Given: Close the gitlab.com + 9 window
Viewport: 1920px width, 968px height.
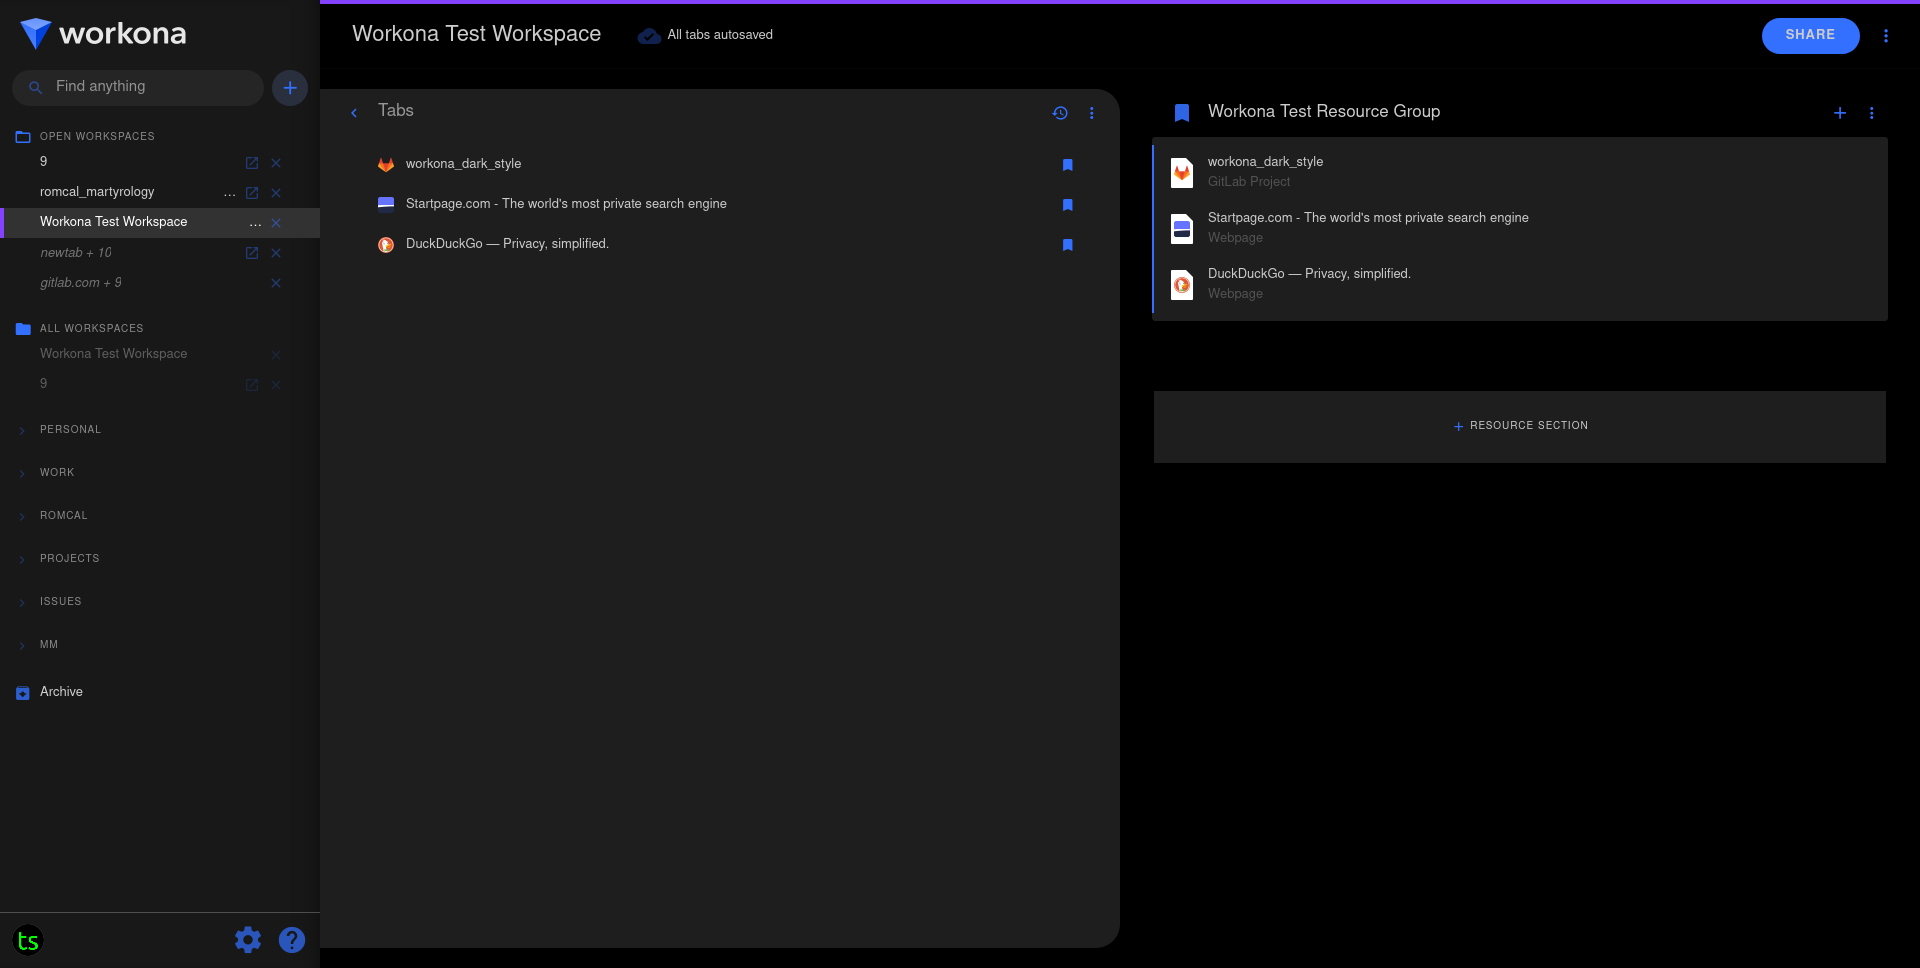Looking at the screenshot, I should pyautogui.click(x=276, y=283).
